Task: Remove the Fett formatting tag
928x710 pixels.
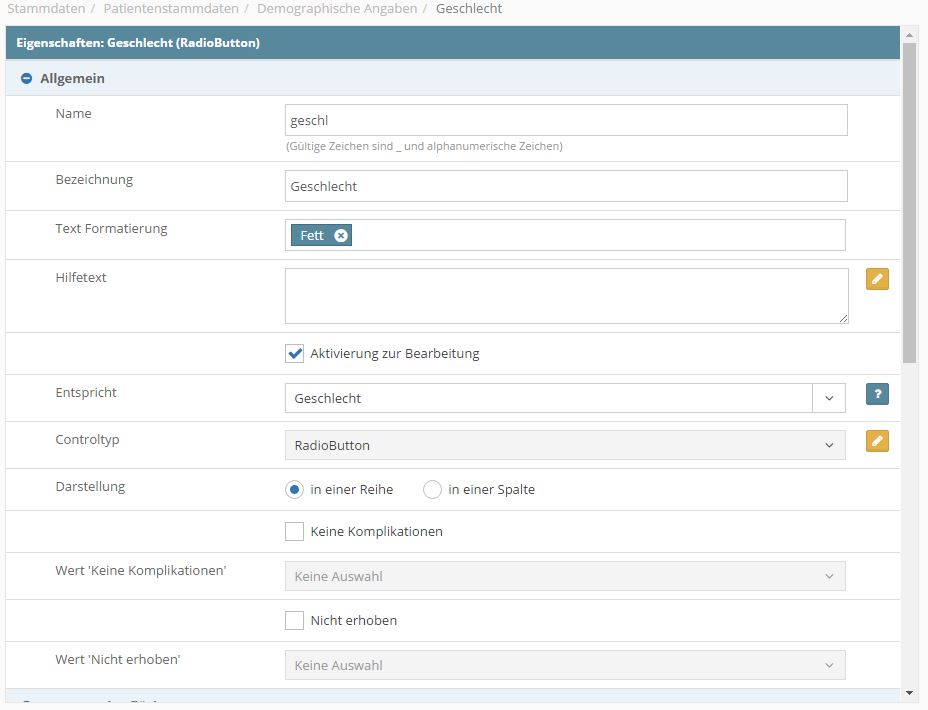Action: pos(341,235)
